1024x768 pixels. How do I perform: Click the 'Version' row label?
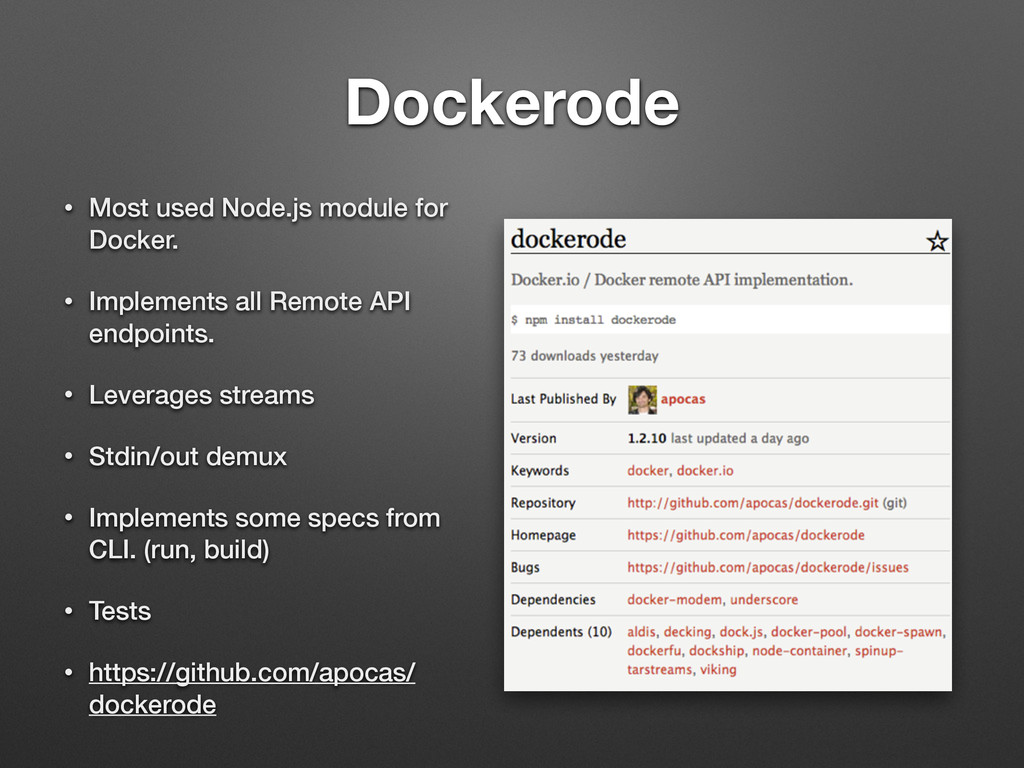pyautogui.click(x=534, y=438)
